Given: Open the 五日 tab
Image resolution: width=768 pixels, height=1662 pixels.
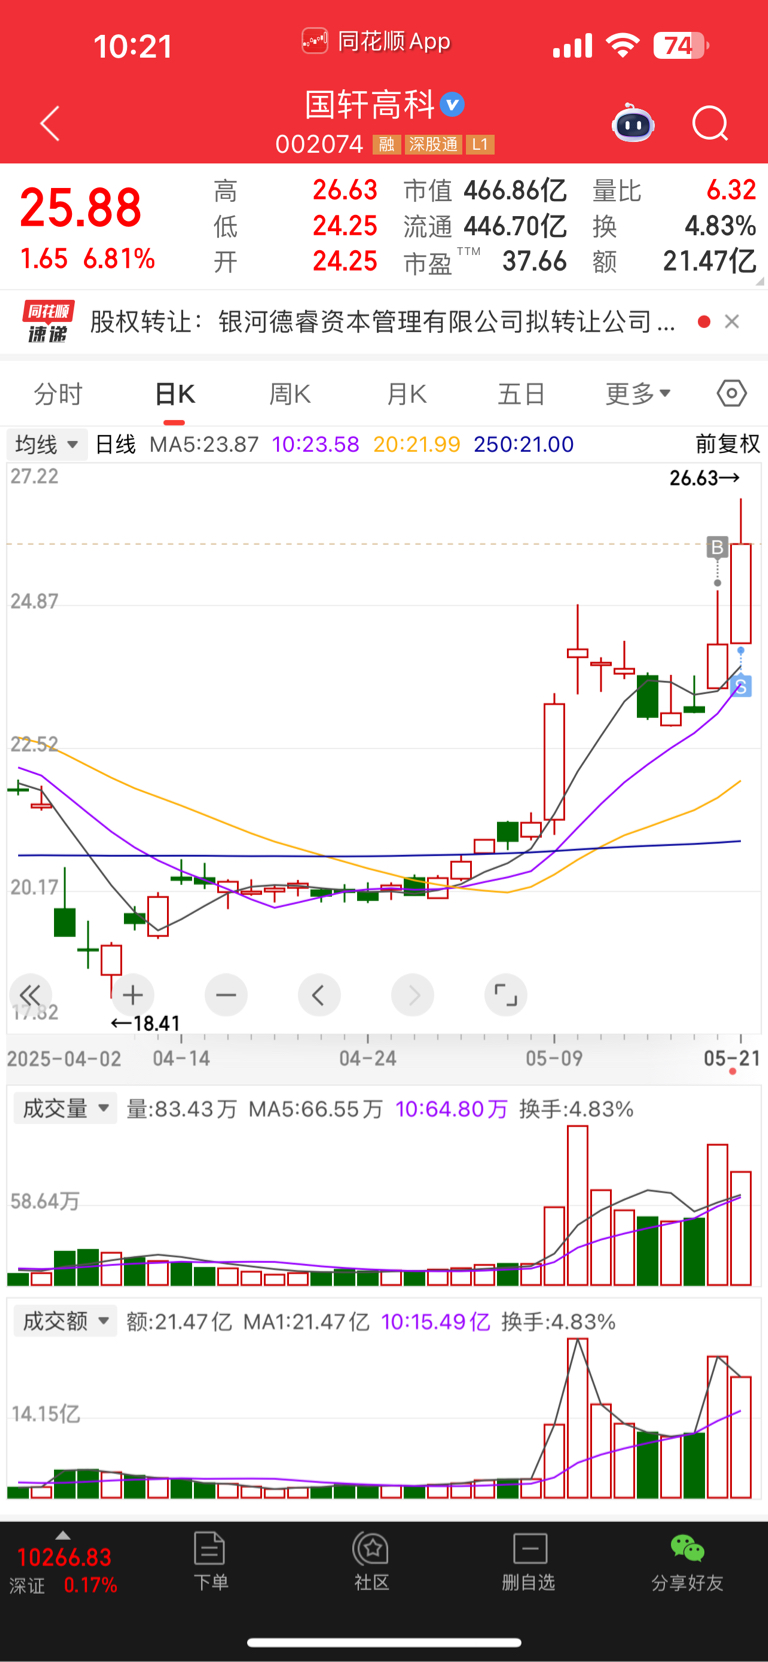Looking at the screenshot, I should click(x=521, y=394).
